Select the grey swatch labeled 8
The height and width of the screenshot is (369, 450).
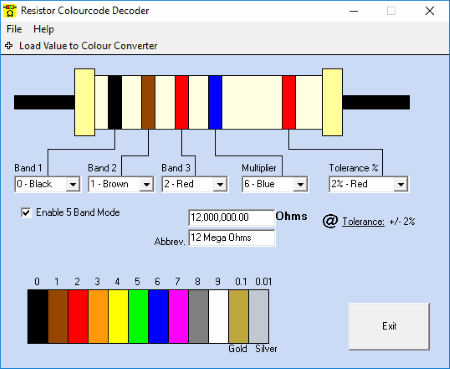(199, 316)
